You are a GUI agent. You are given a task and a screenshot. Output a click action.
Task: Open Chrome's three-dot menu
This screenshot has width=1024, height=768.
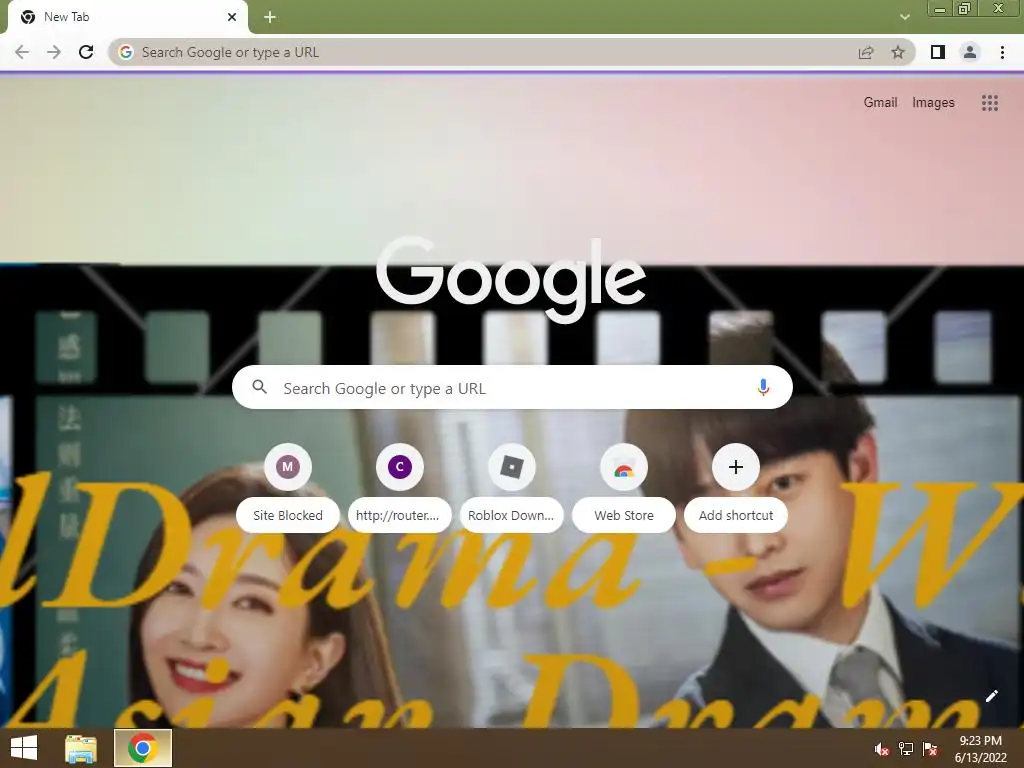tap(1002, 52)
